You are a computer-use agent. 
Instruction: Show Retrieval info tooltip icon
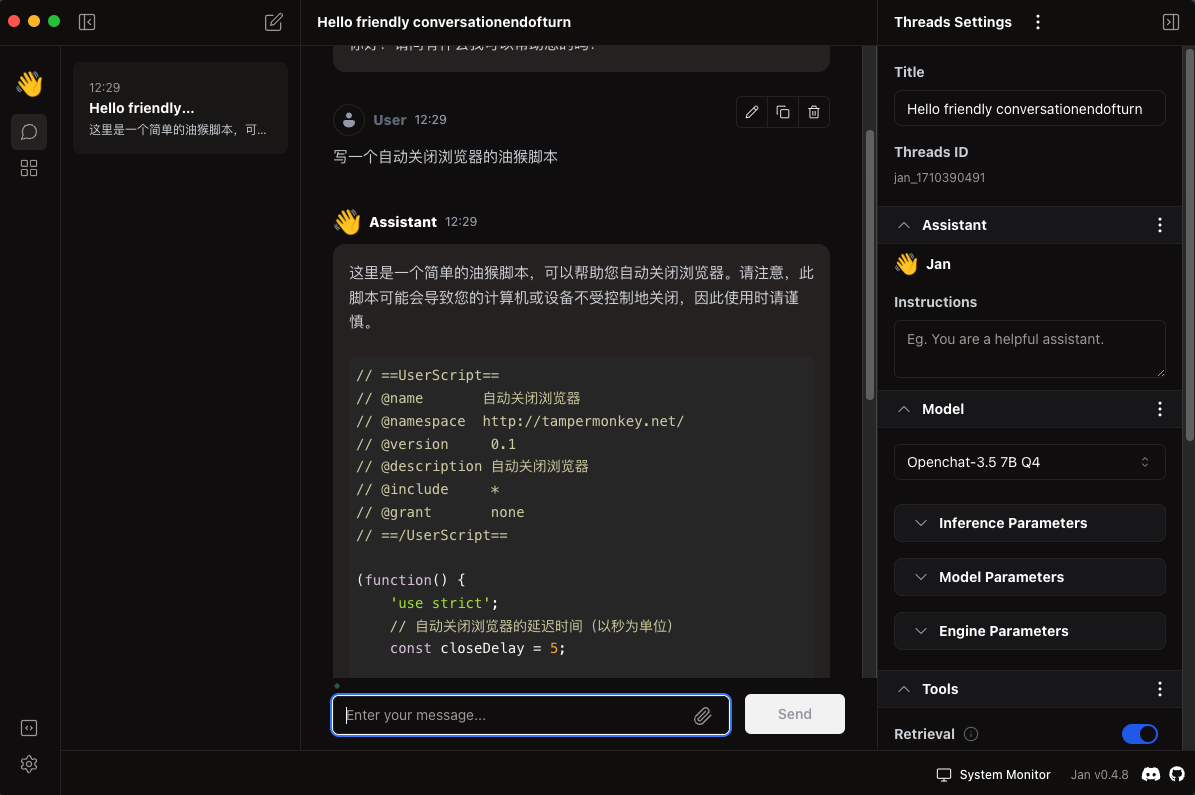click(x=970, y=734)
